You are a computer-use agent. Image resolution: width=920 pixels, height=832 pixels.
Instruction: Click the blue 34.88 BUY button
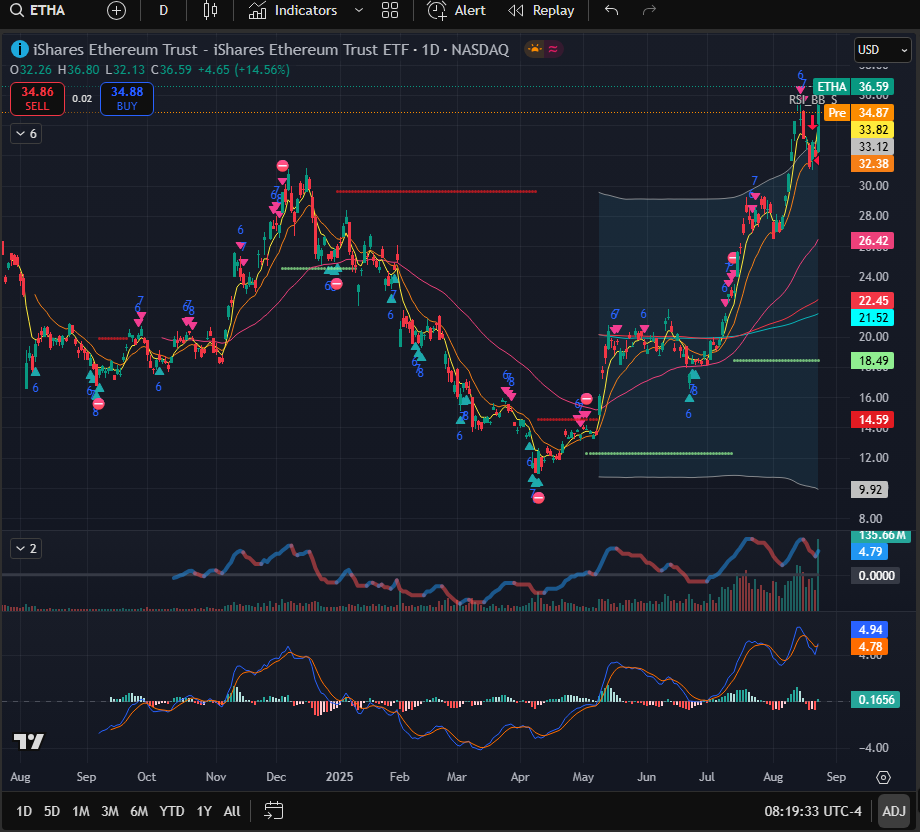pos(127,98)
